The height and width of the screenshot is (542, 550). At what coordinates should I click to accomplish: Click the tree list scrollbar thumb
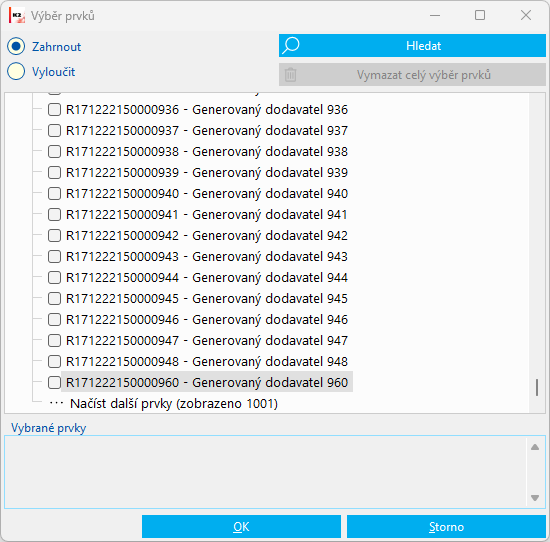pos(537,388)
